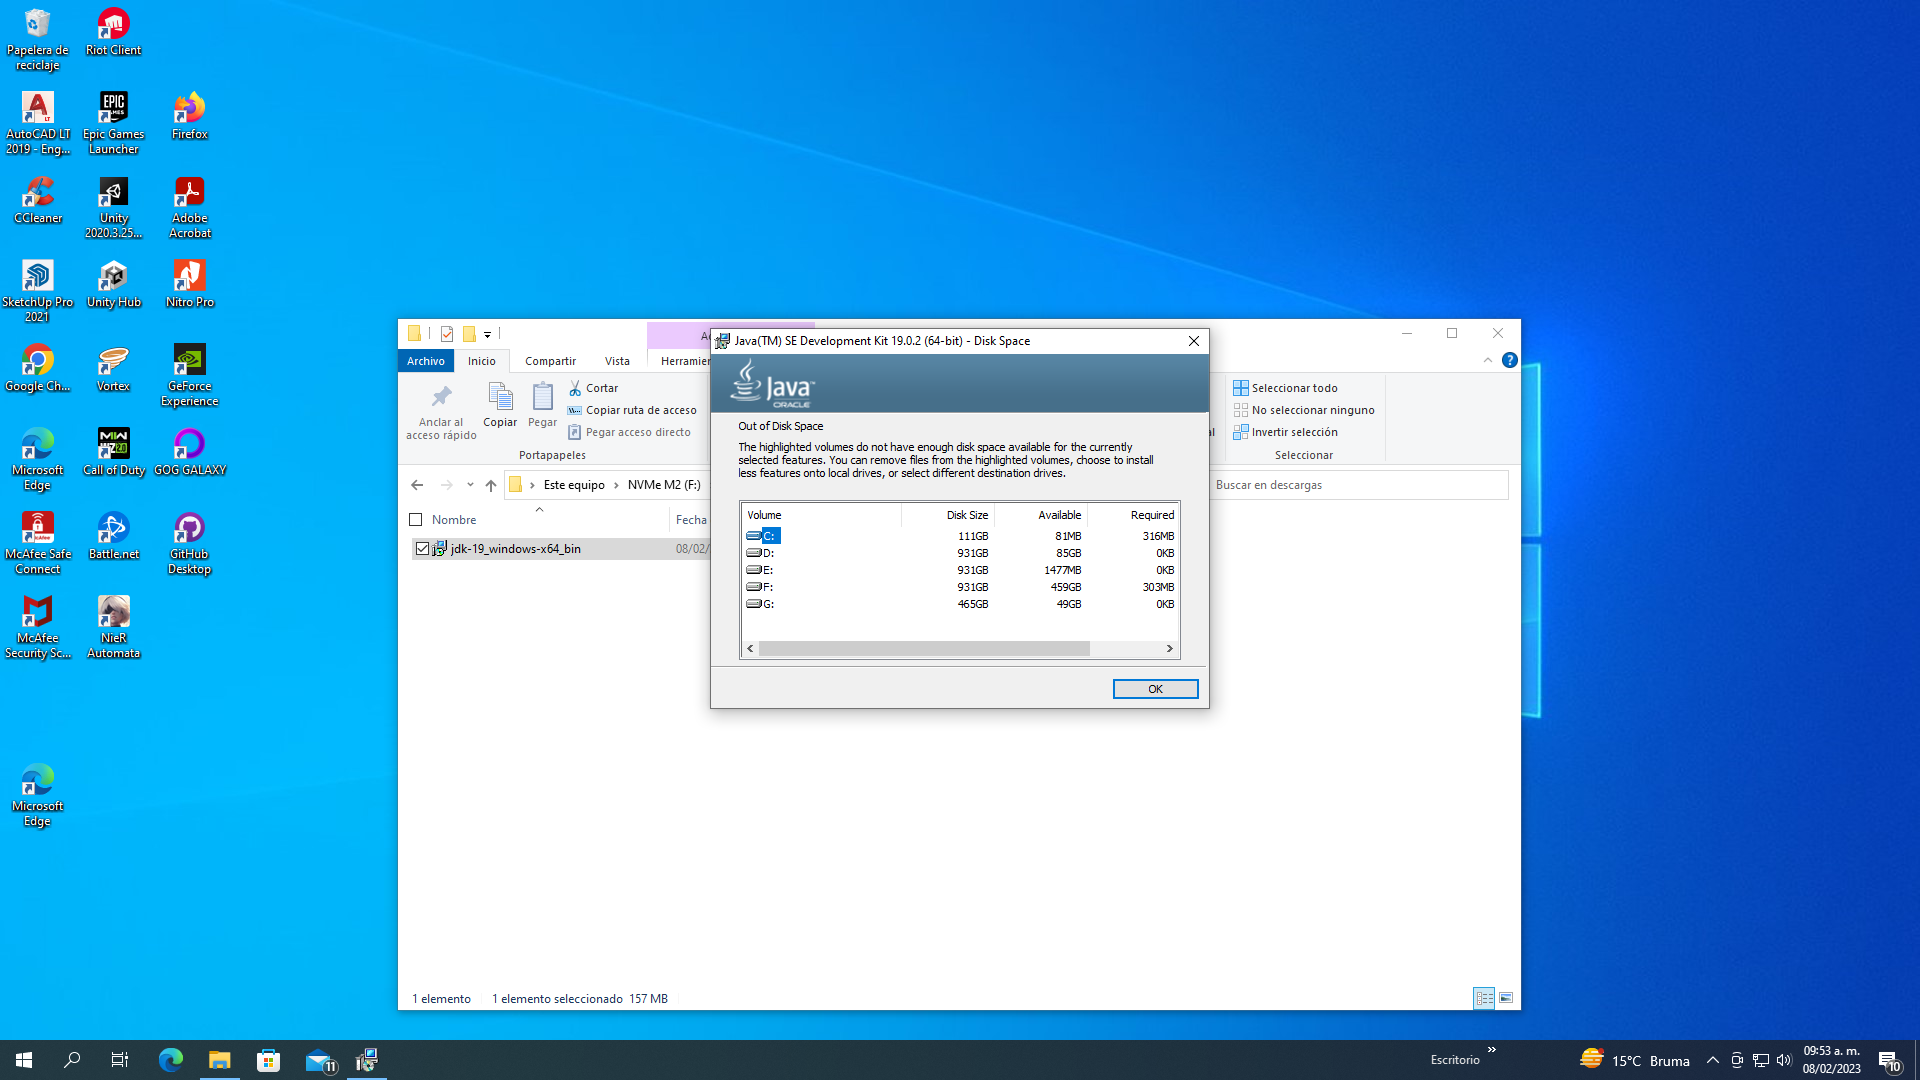Scroll the disk volume list horizontally
This screenshot has width=1920, height=1080.
point(957,647)
